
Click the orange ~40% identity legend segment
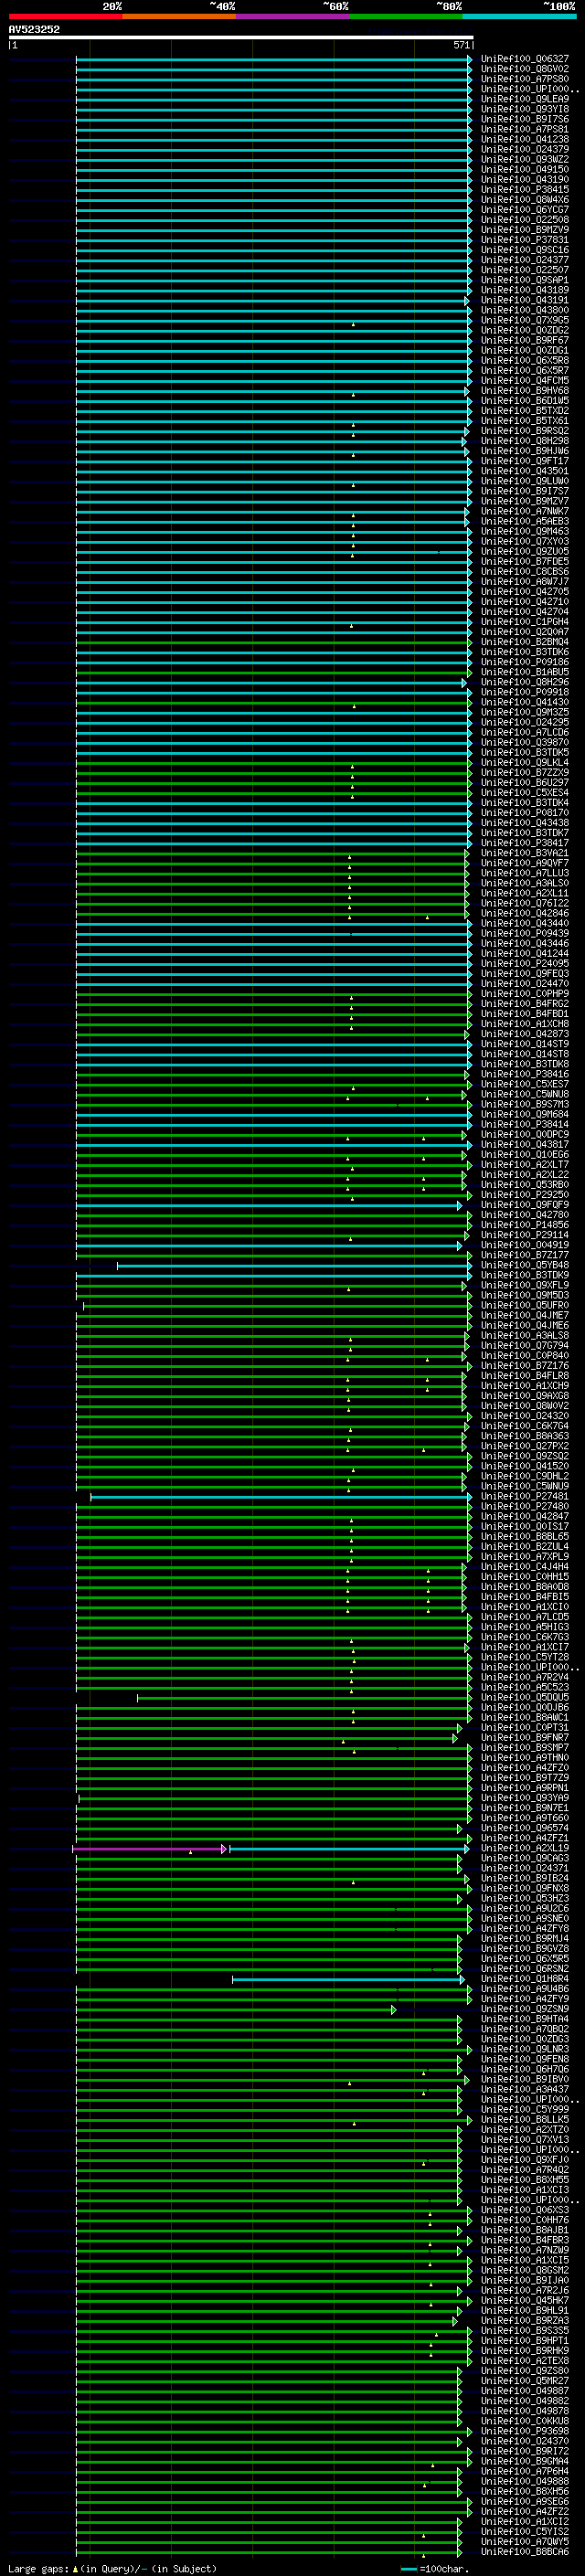tap(179, 16)
